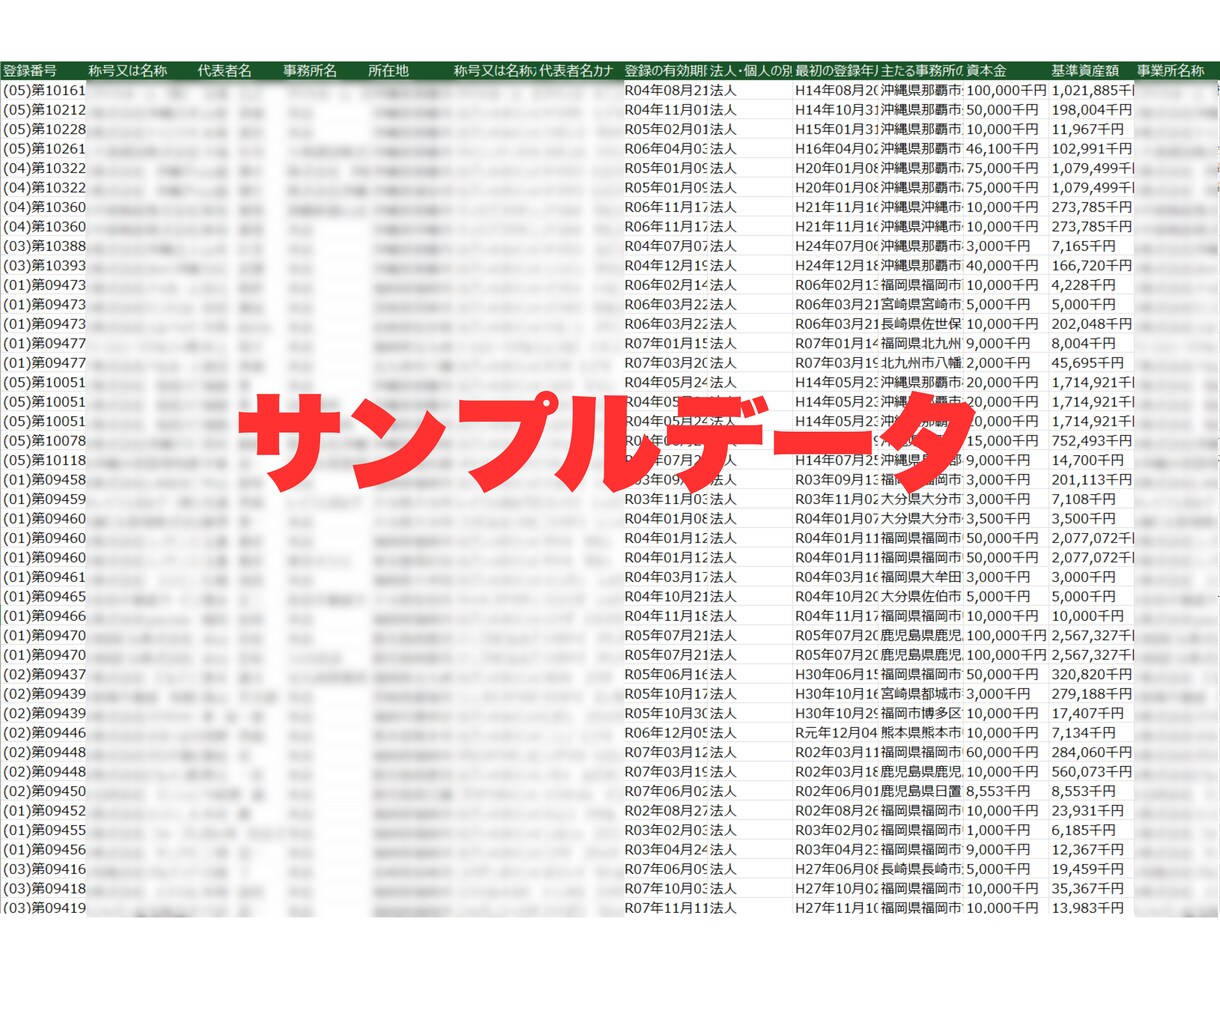Click cell (05)第10118
Image resolution: width=1220 pixels, height=1015 pixels.
click(43, 460)
